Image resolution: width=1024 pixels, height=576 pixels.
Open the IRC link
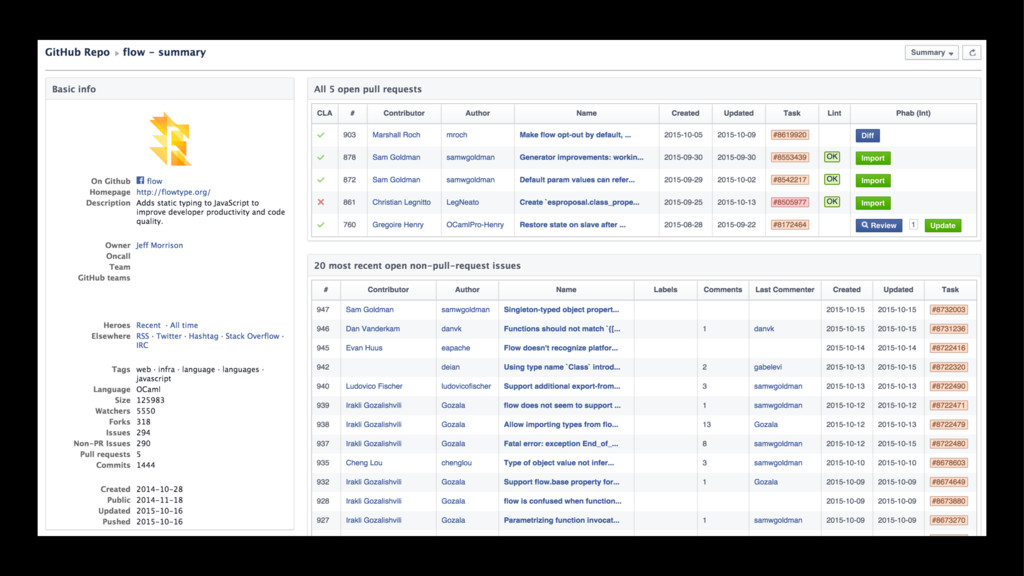(142, 345)
